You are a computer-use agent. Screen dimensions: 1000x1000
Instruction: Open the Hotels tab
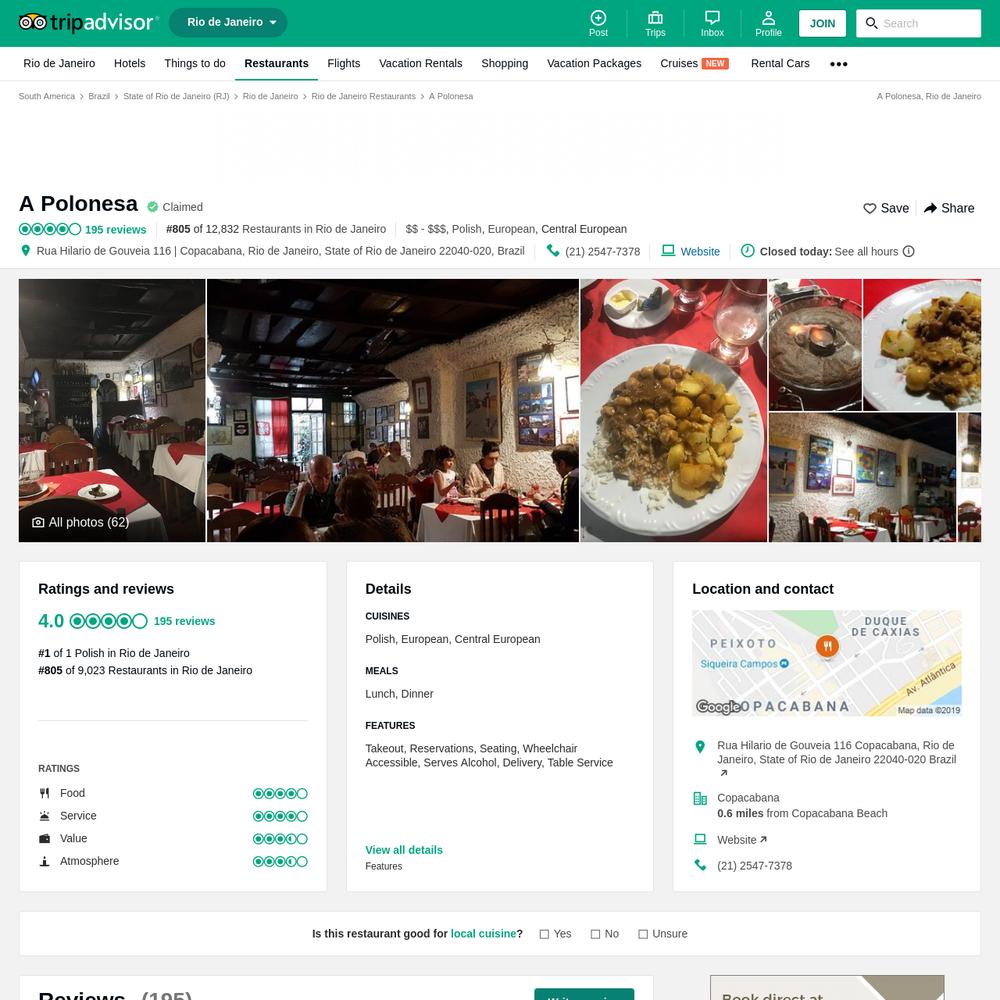click(x=129, y=63)
